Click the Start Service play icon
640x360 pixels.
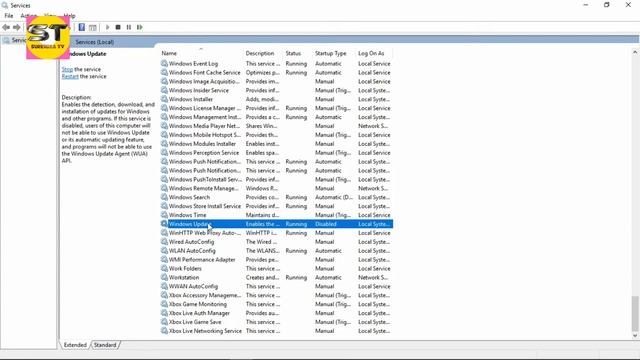(x=107, y=27)
